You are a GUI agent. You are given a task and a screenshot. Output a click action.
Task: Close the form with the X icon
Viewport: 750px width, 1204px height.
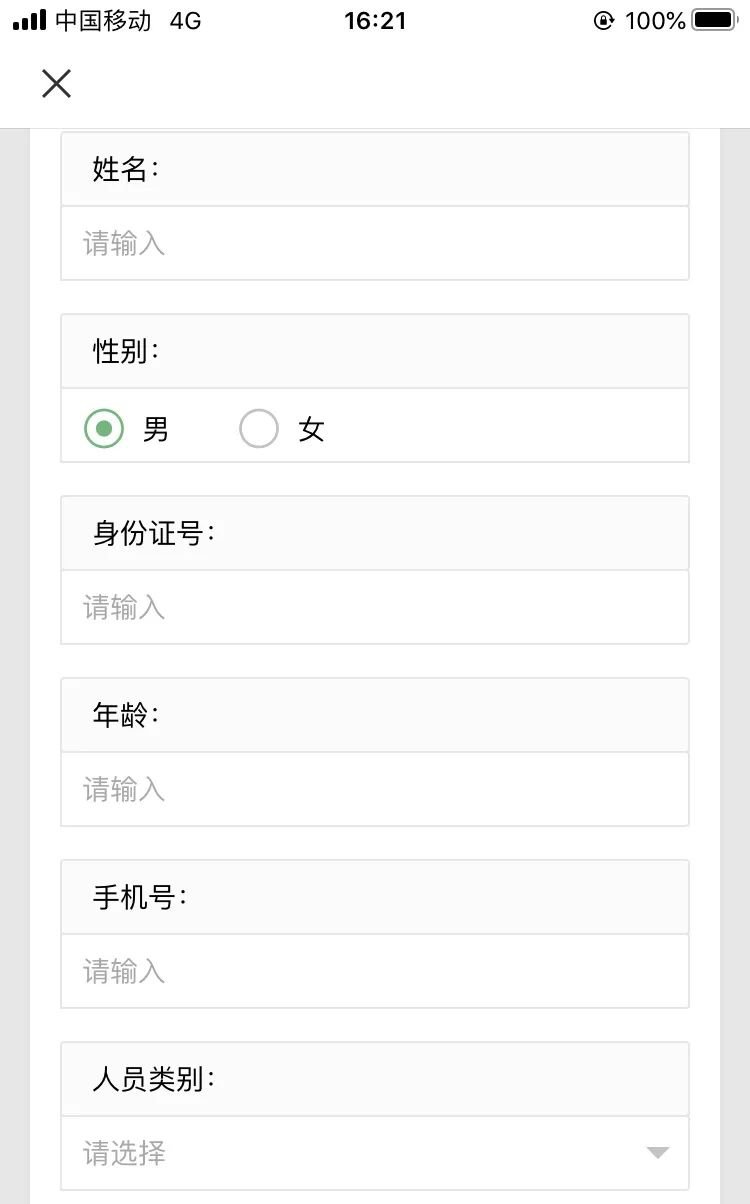(x=57, y=84)
